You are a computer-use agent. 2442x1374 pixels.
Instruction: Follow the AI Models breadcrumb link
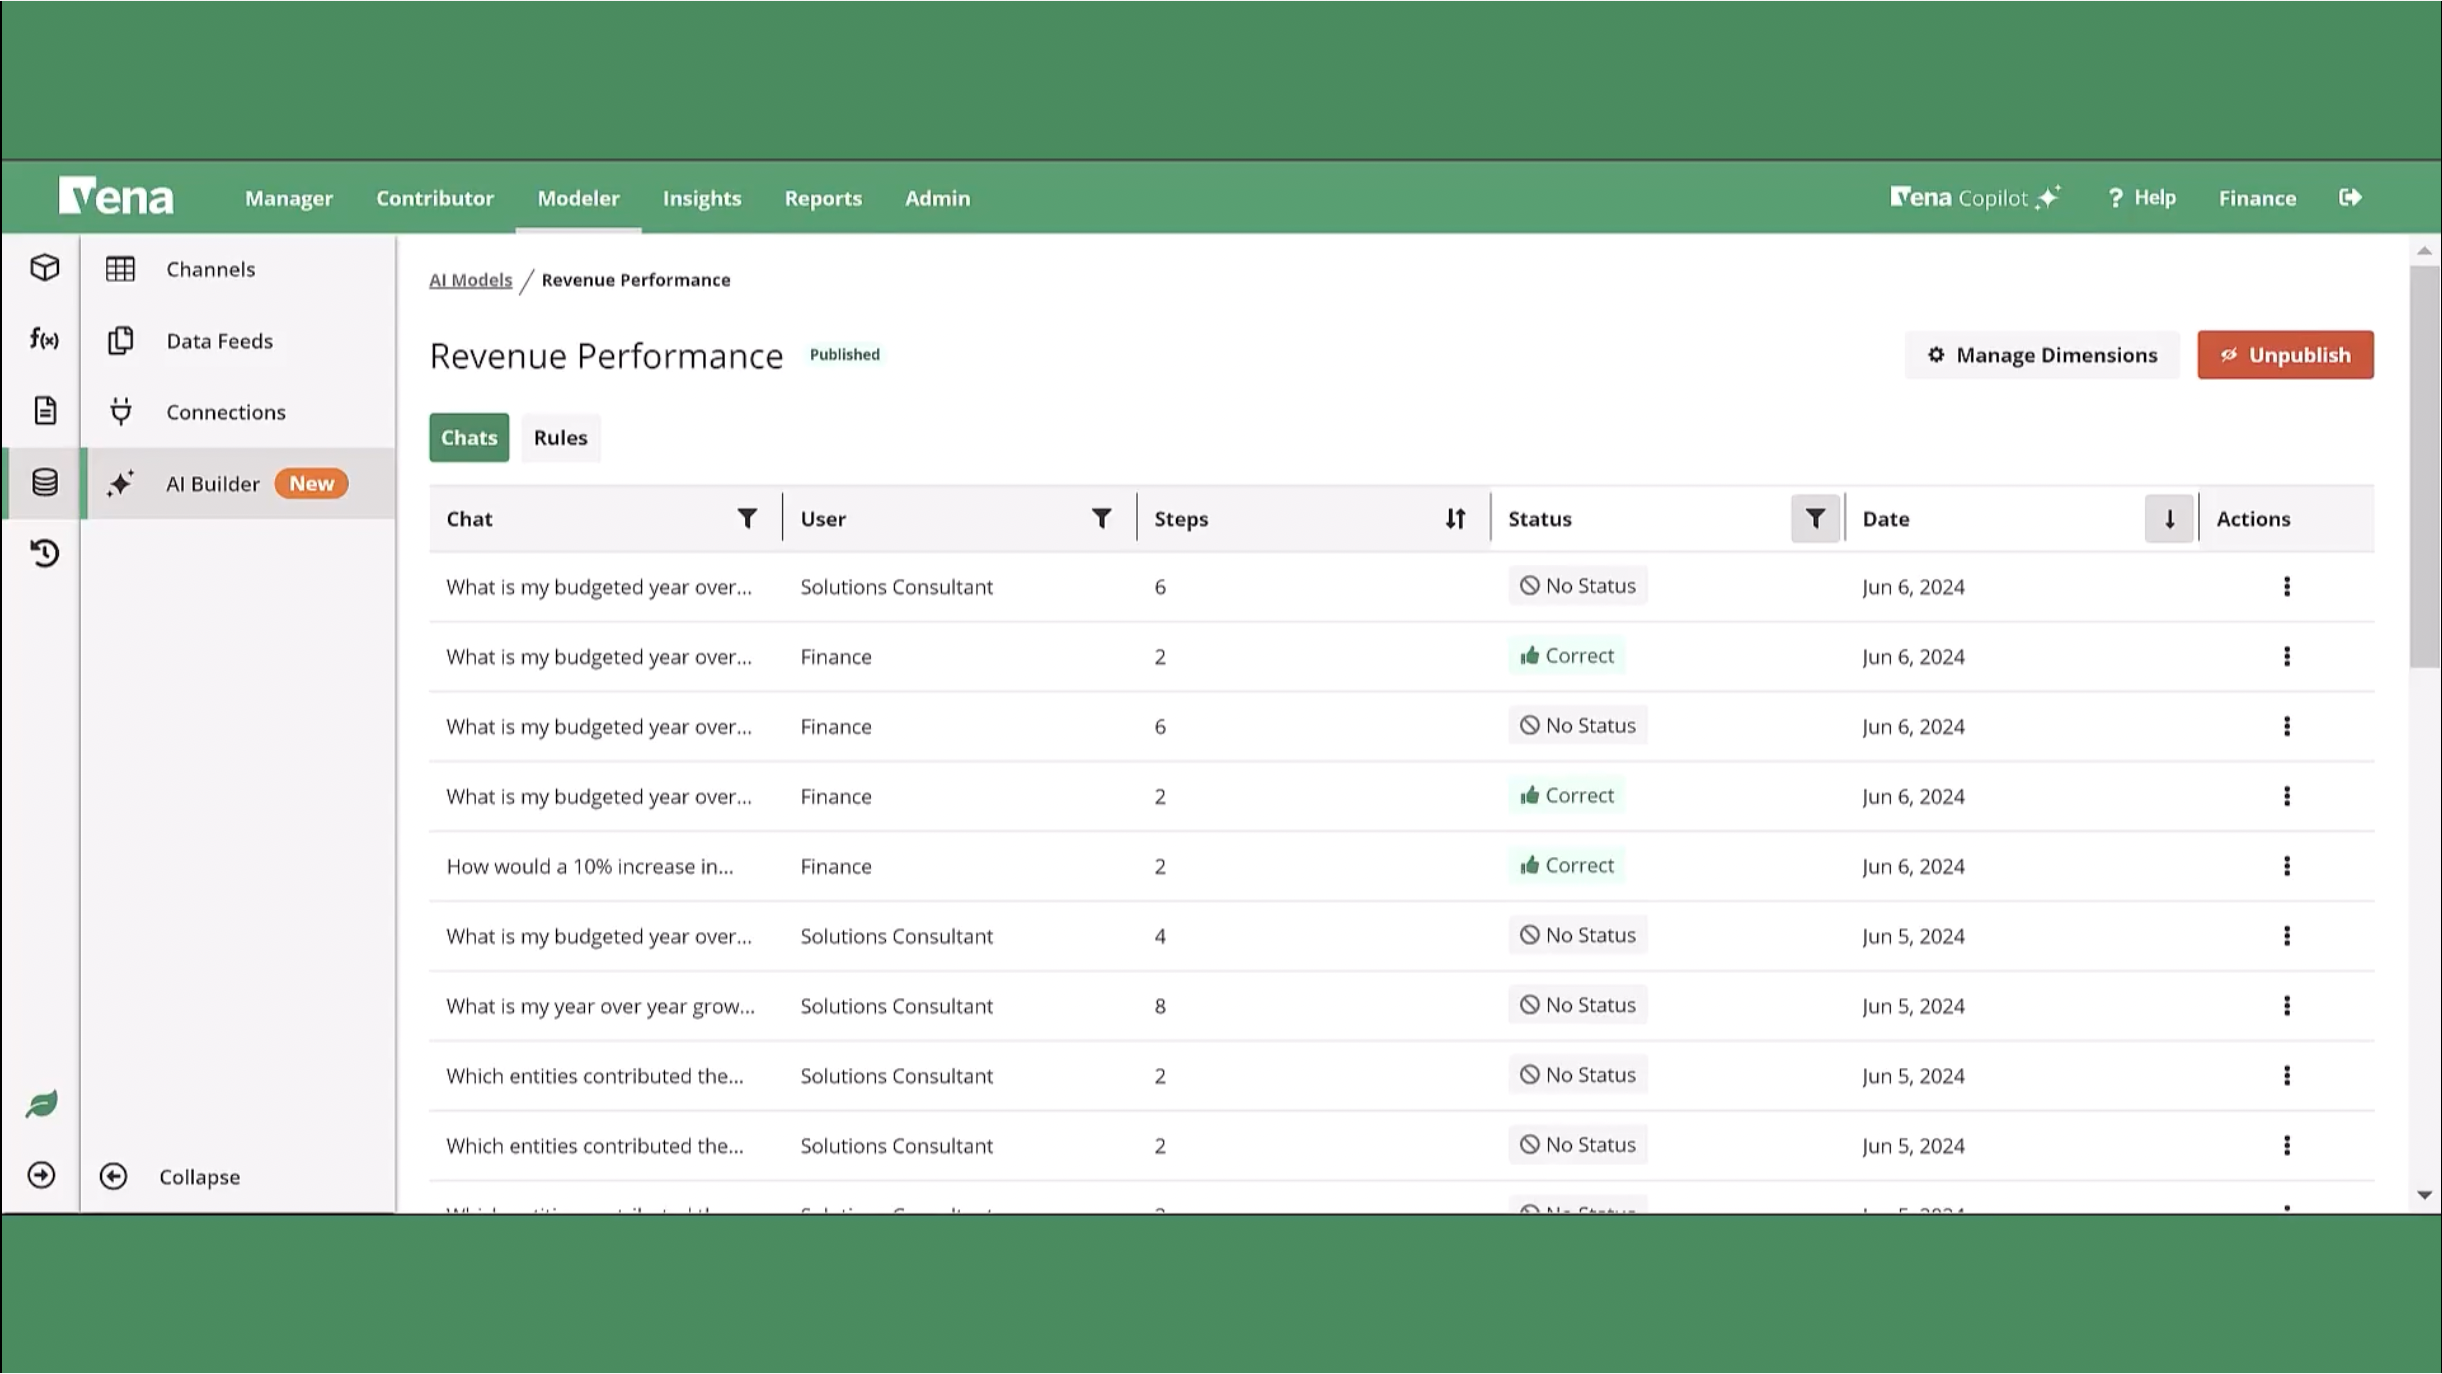point(470,280)
